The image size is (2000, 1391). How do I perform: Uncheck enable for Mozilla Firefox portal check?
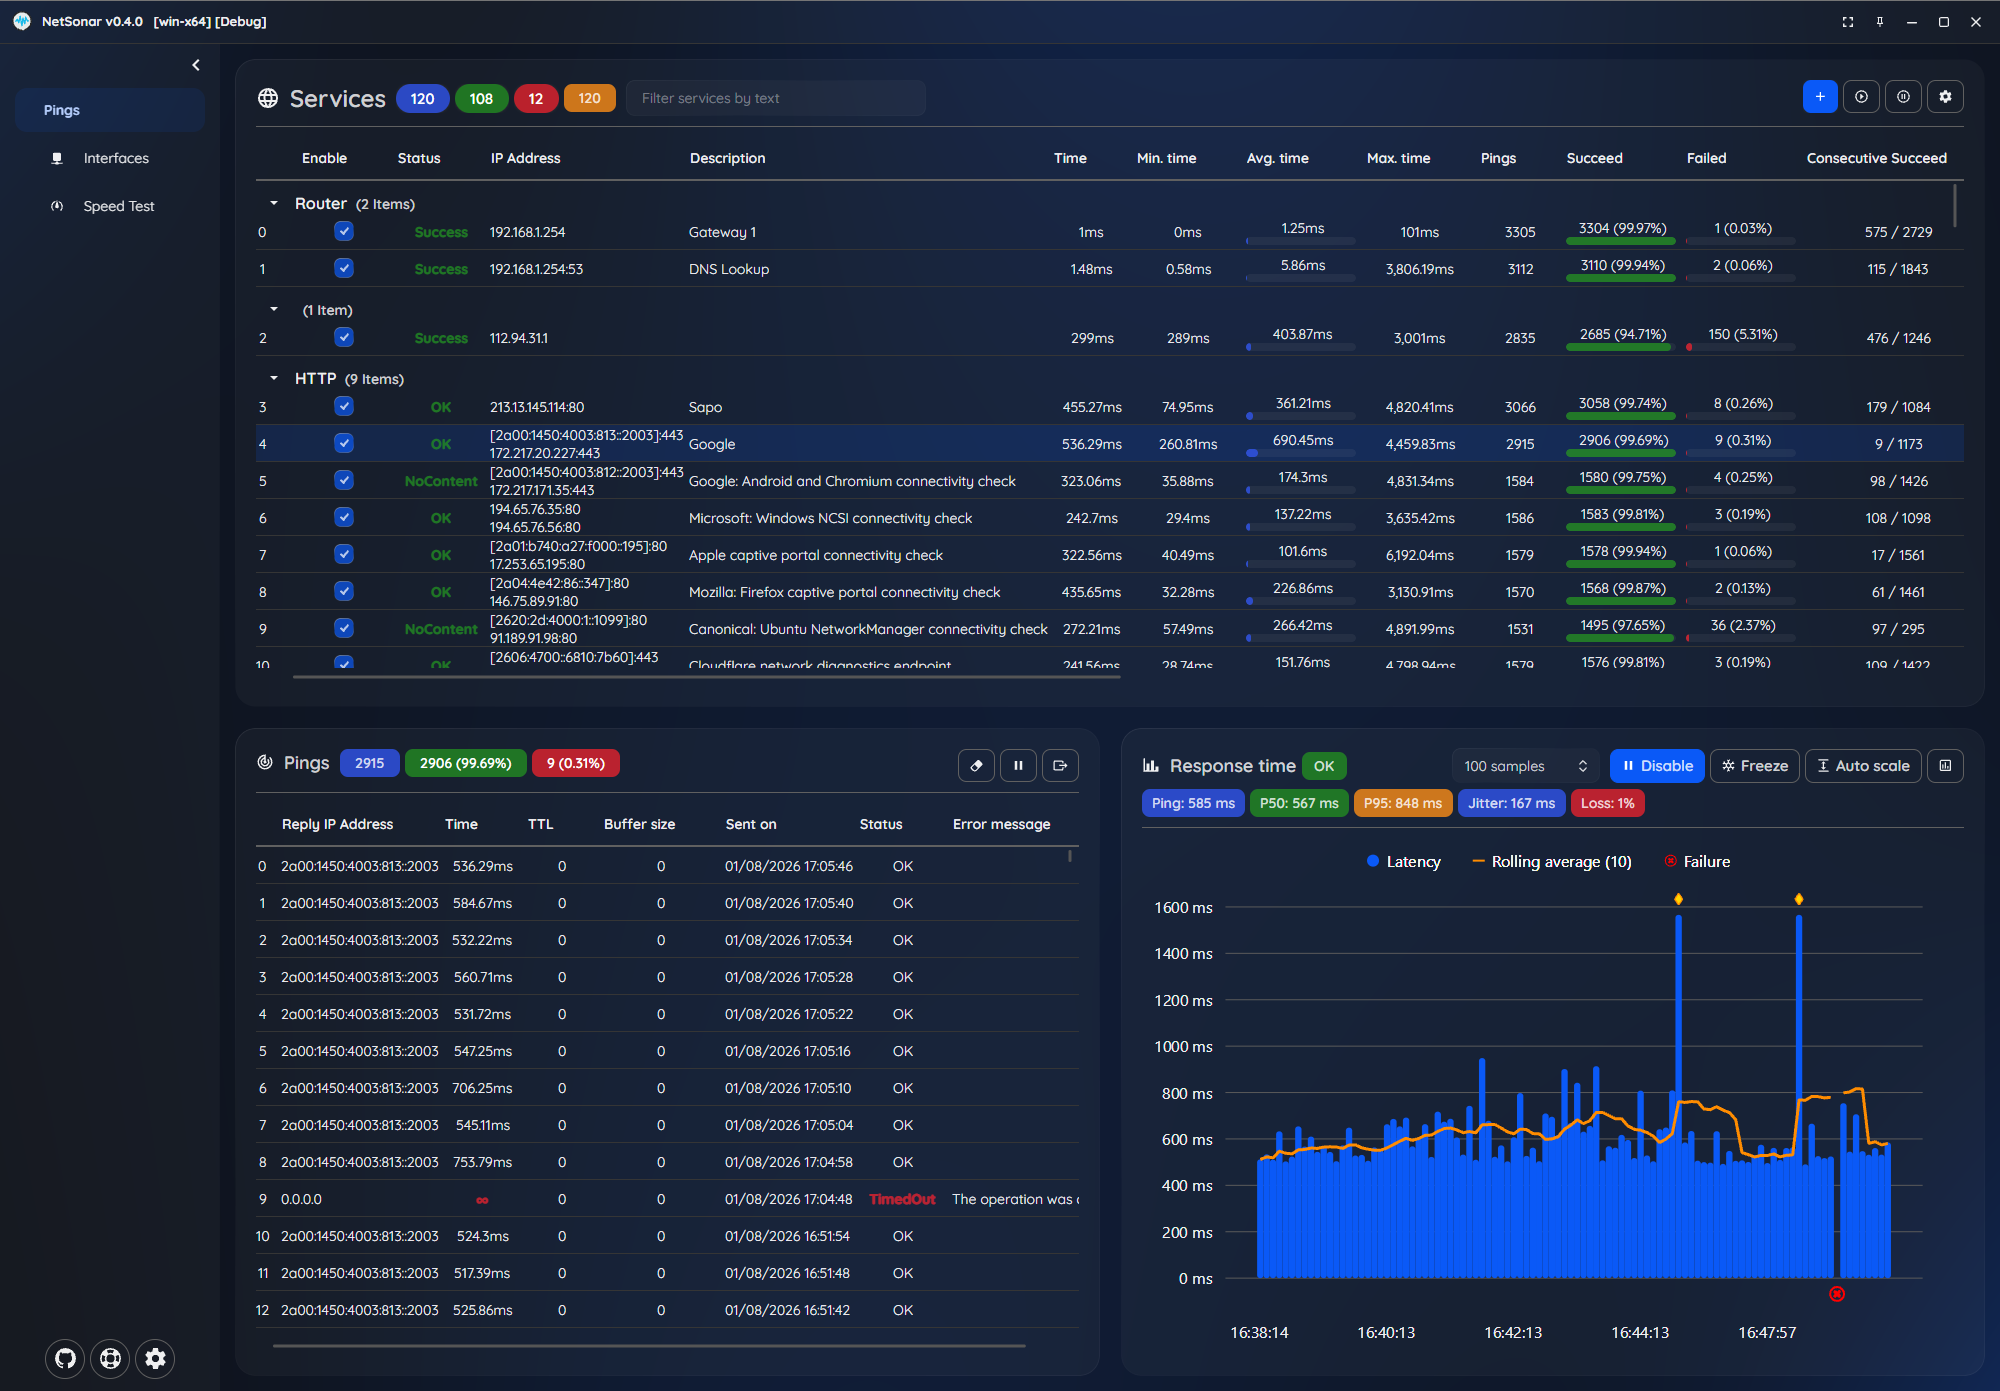[344, 591]
